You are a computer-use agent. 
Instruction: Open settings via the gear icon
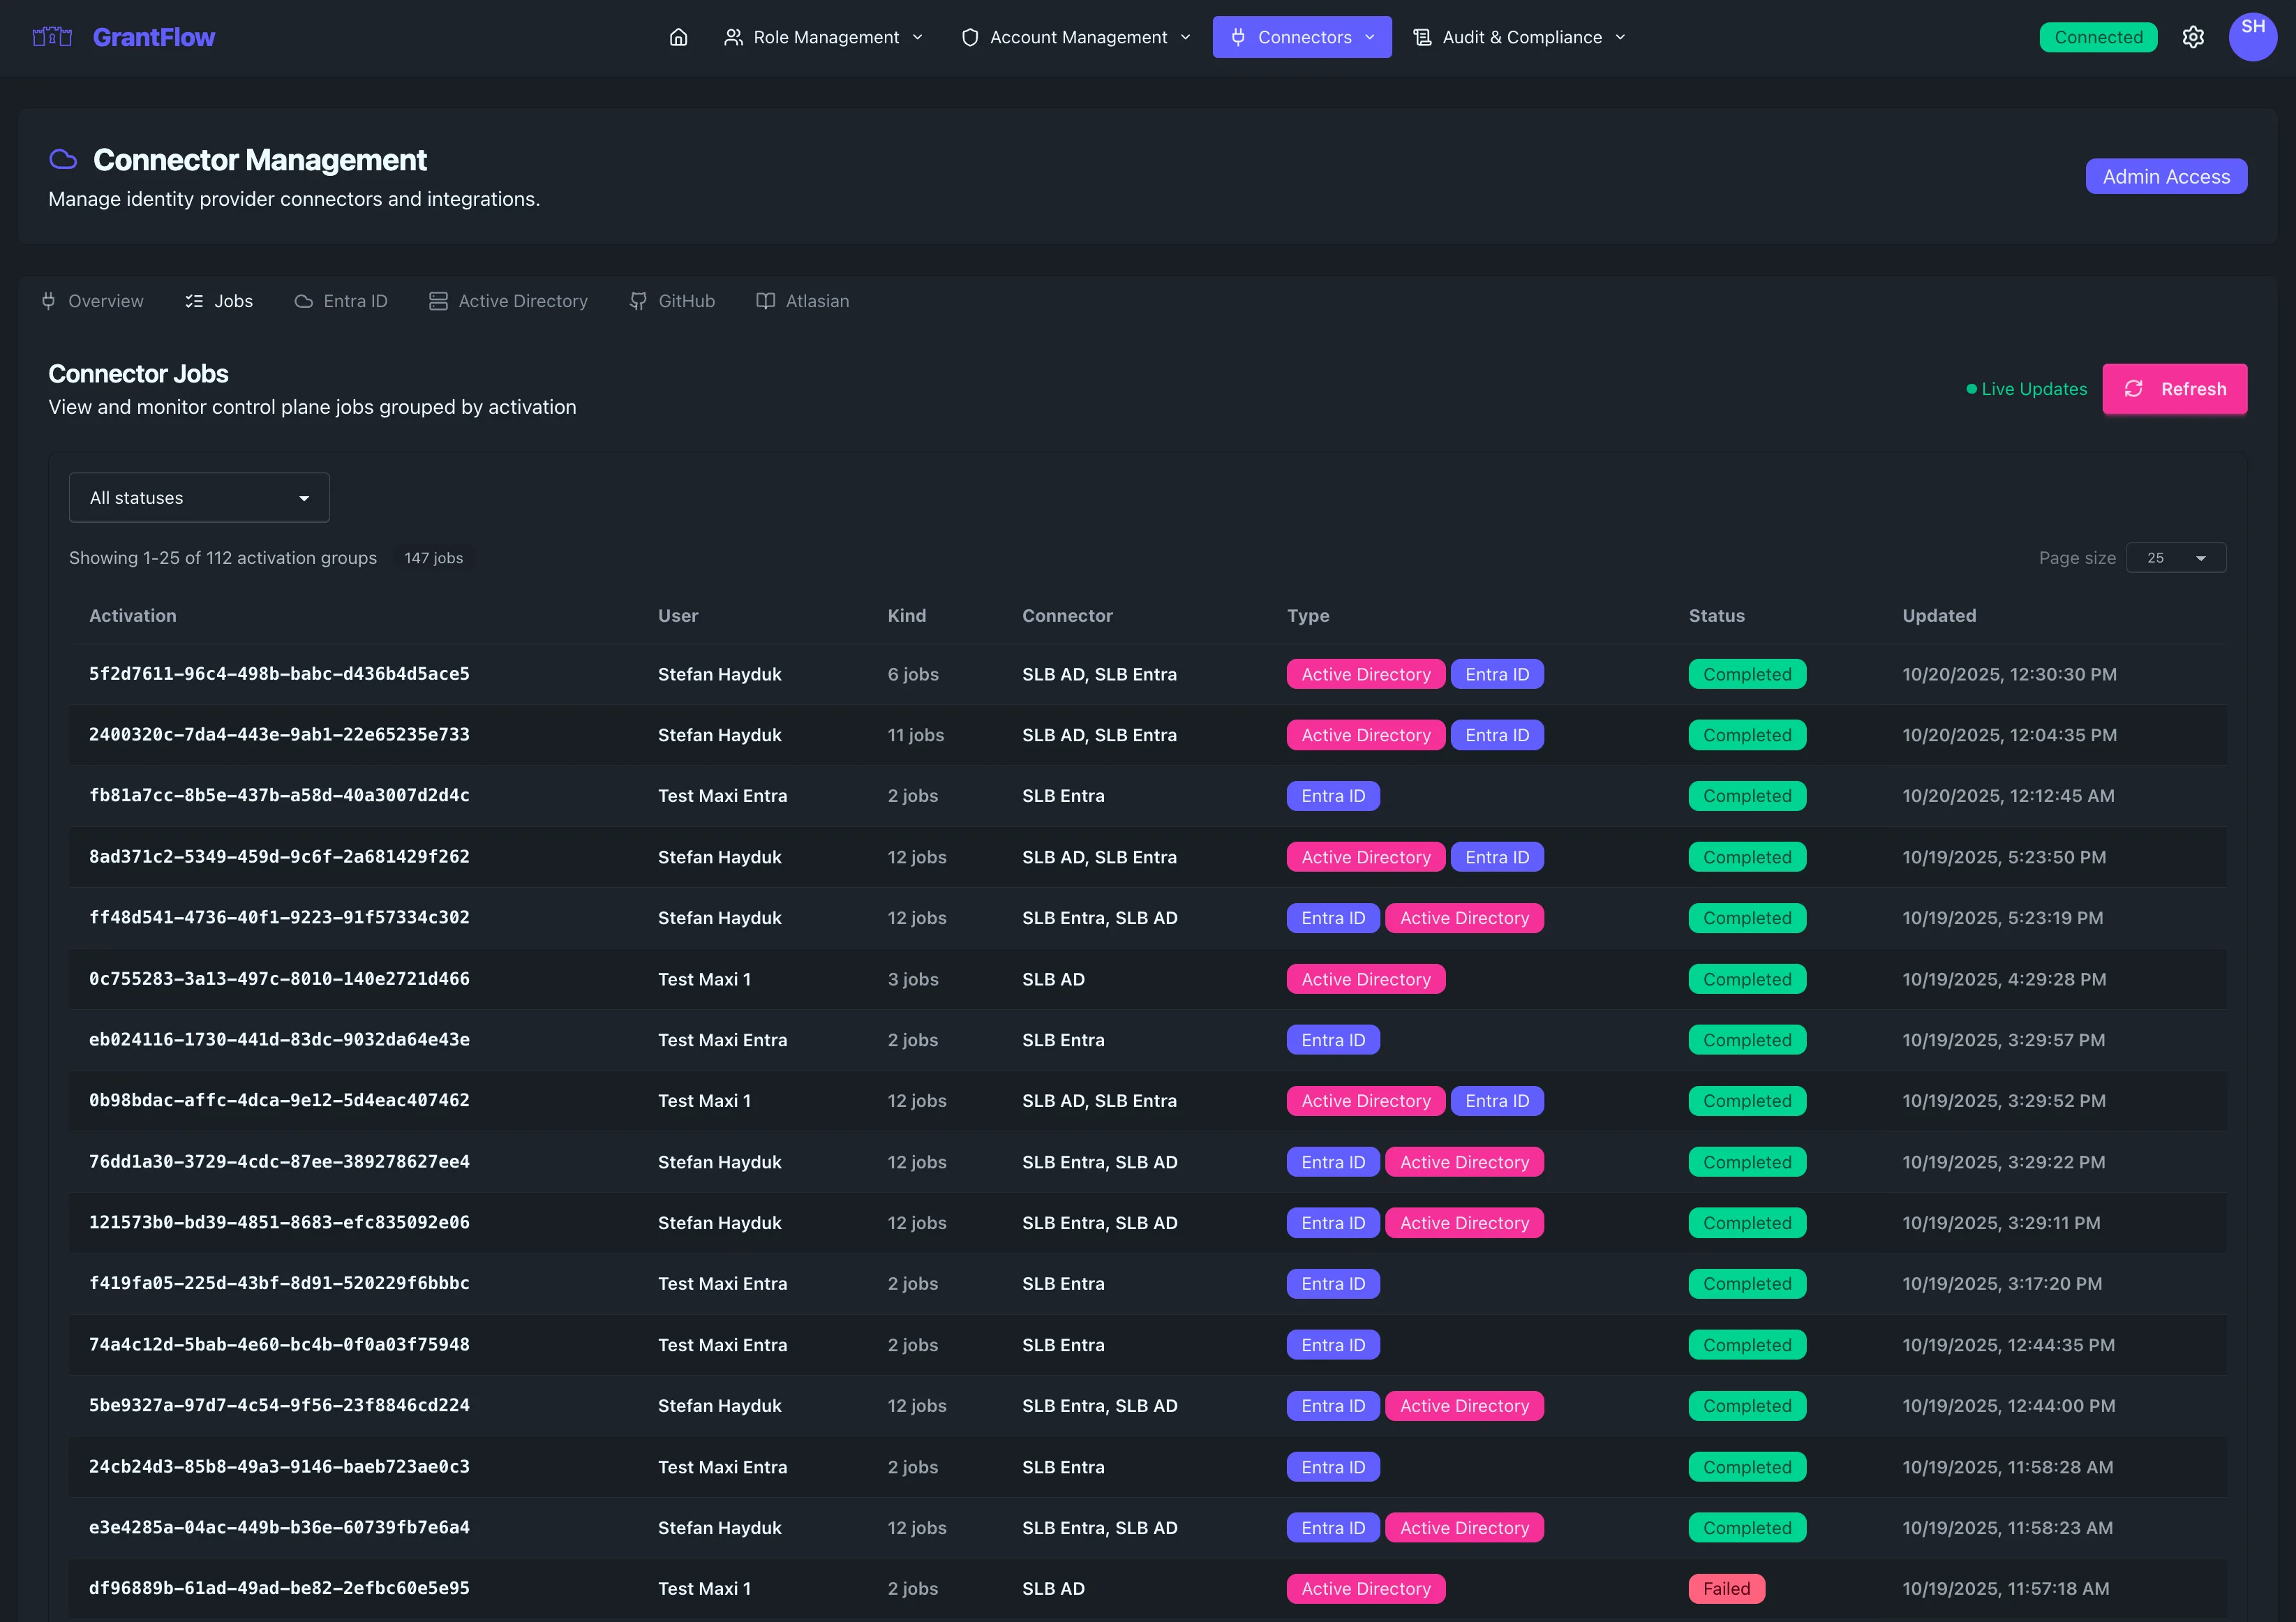2193,37
